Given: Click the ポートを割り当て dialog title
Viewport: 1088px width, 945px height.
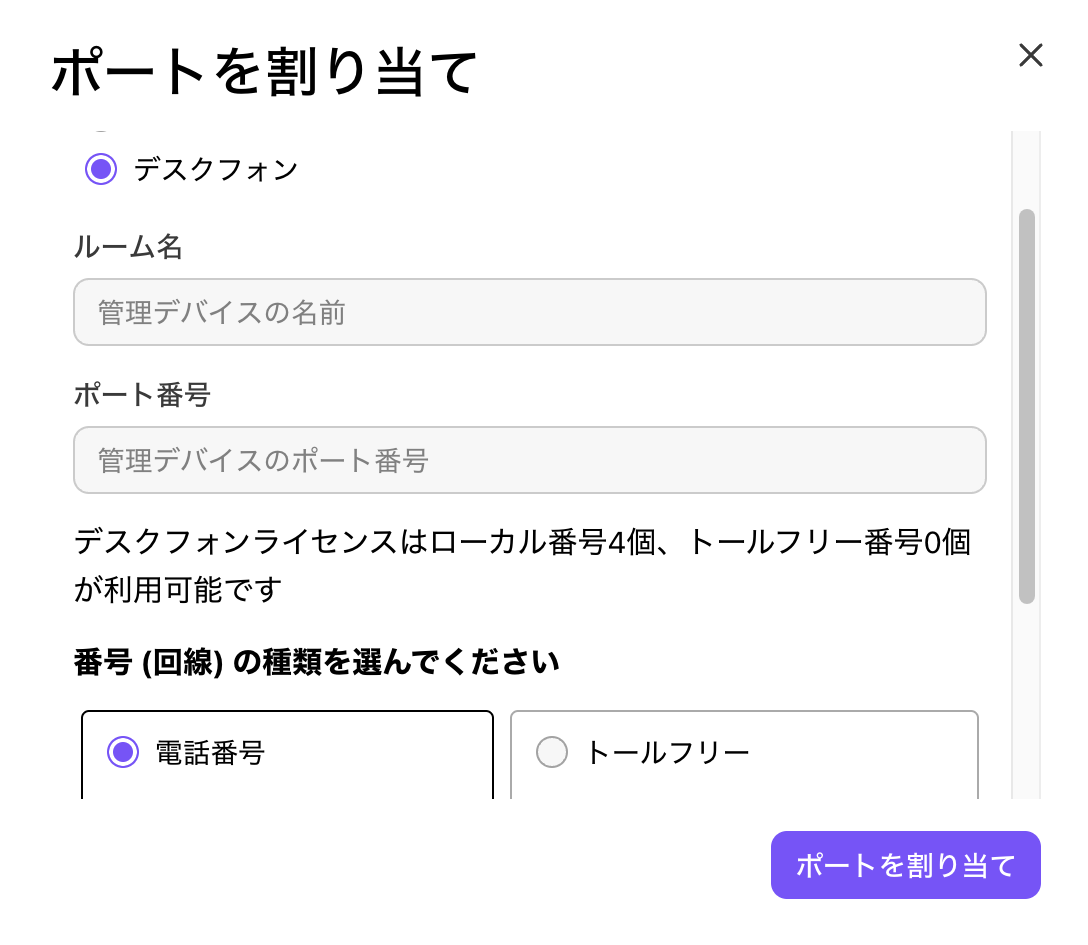Looking at the screenshot, I should 265,74.
